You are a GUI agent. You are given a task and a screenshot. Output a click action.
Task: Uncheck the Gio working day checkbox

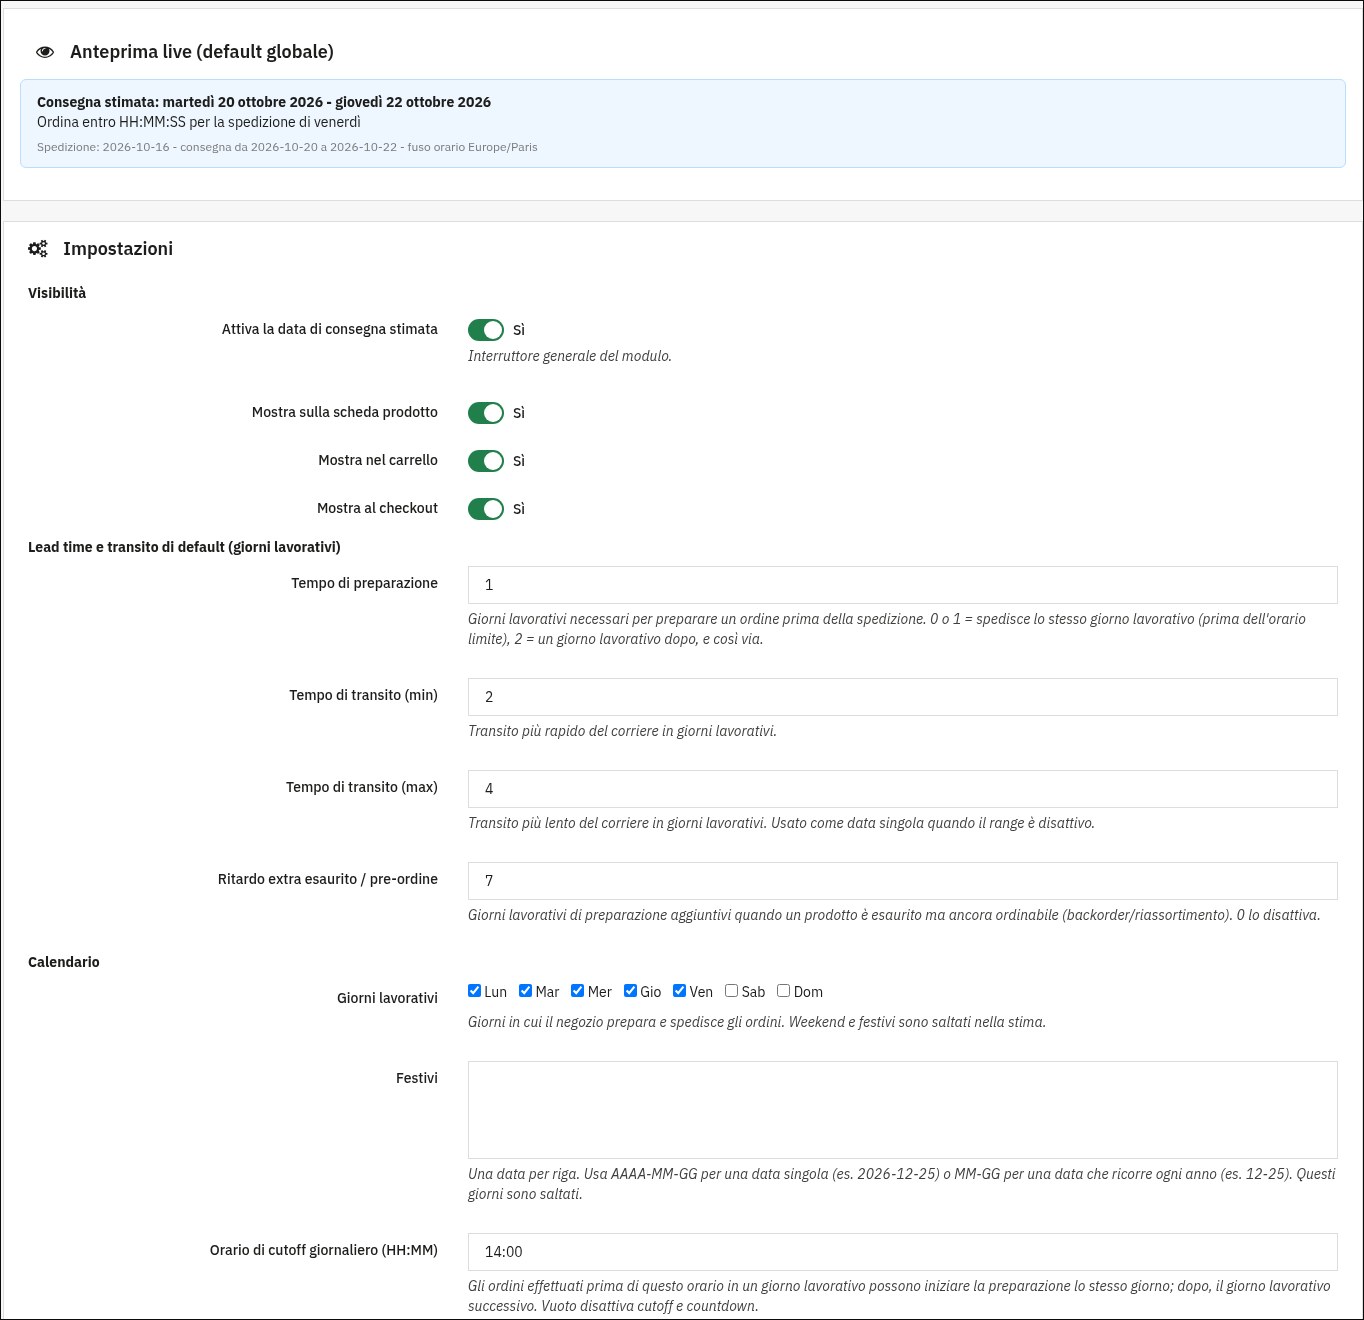631,991
